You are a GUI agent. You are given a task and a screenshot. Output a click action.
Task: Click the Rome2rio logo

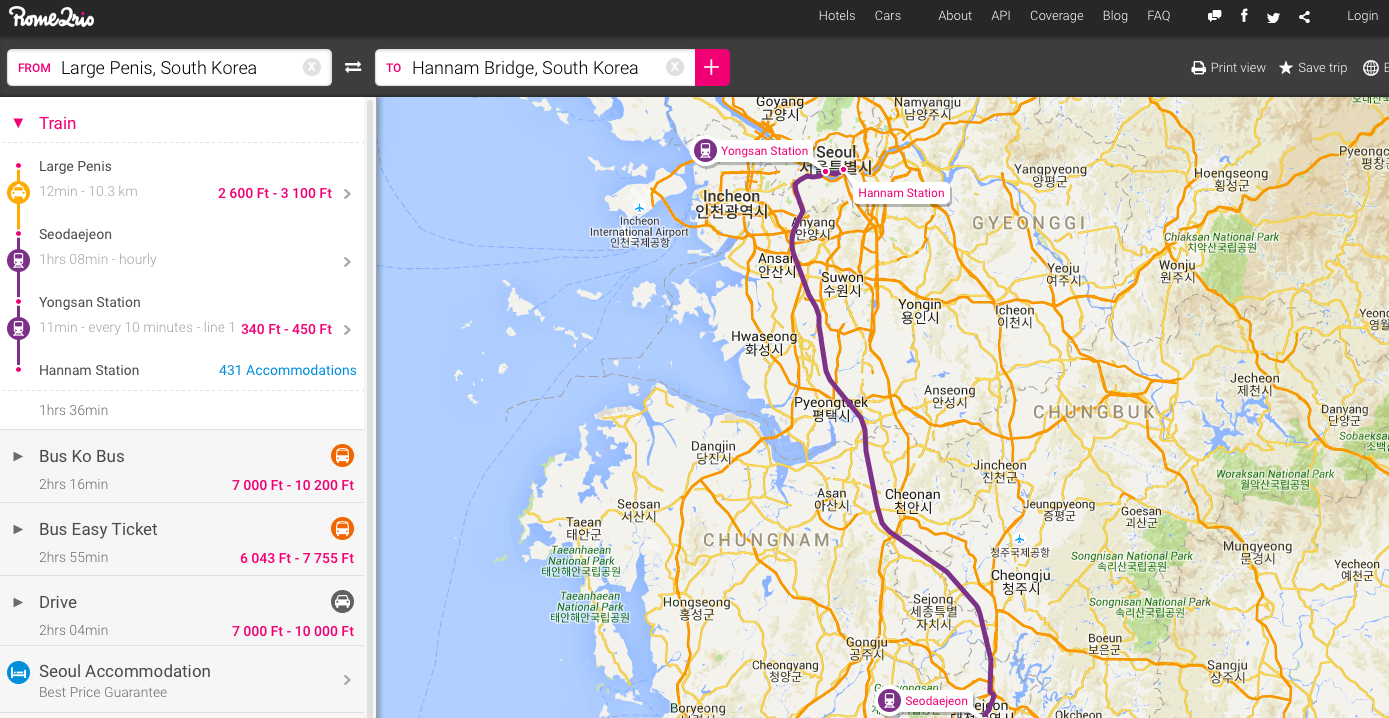(54, 16)
